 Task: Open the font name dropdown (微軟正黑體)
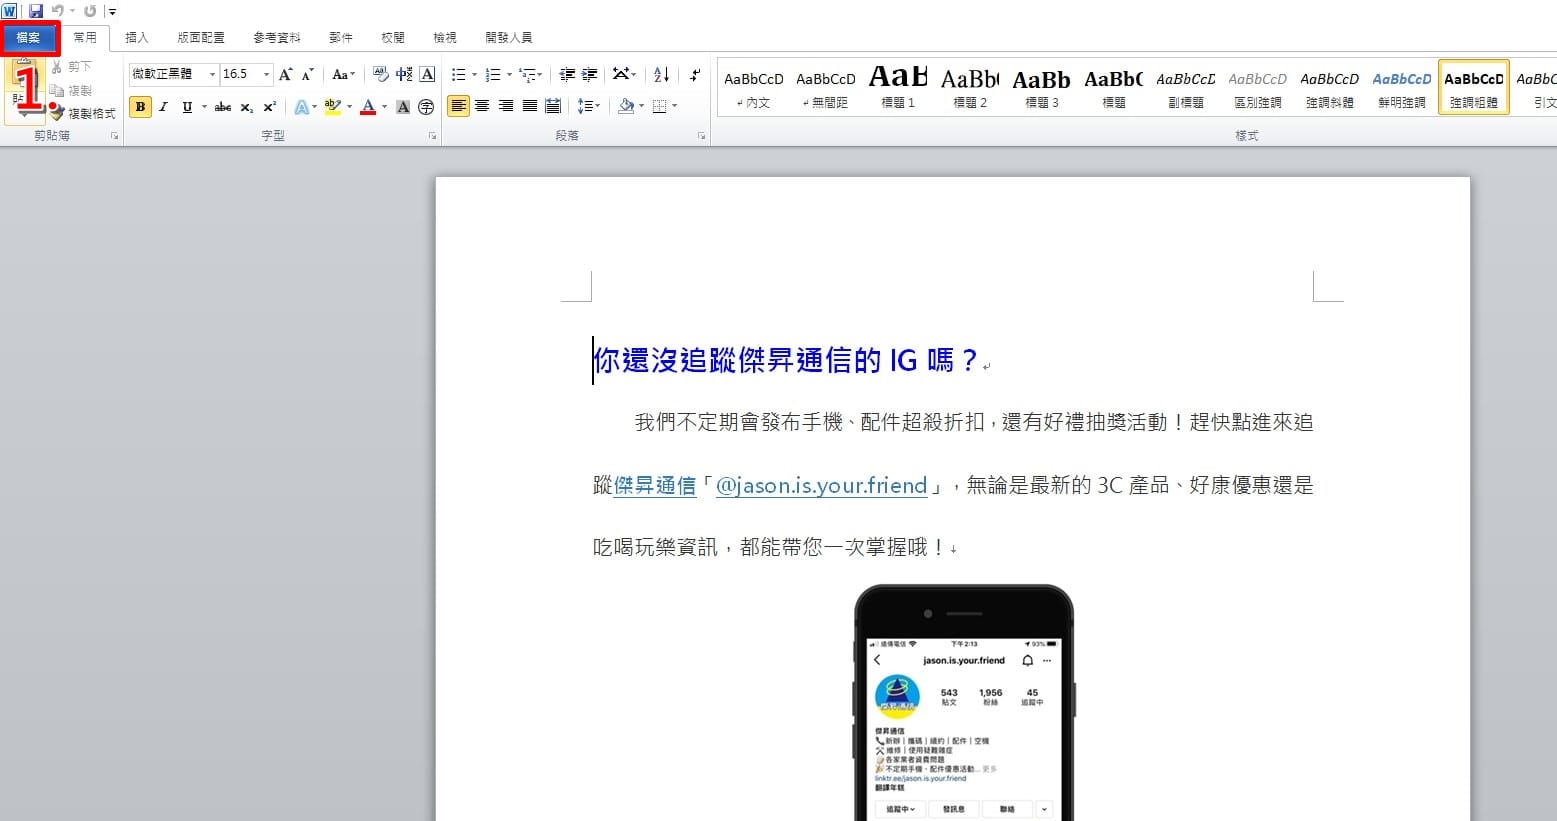[x=212, y=74]
